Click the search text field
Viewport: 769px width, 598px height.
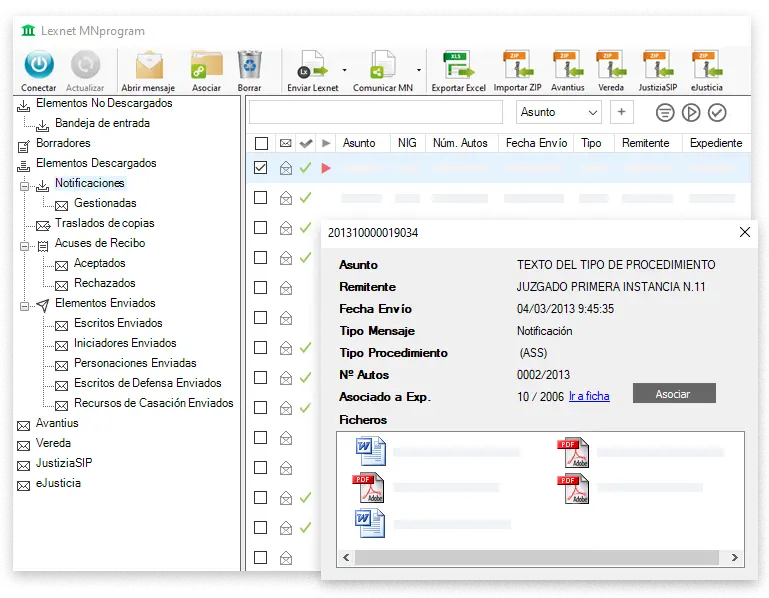tap(379, 112)
